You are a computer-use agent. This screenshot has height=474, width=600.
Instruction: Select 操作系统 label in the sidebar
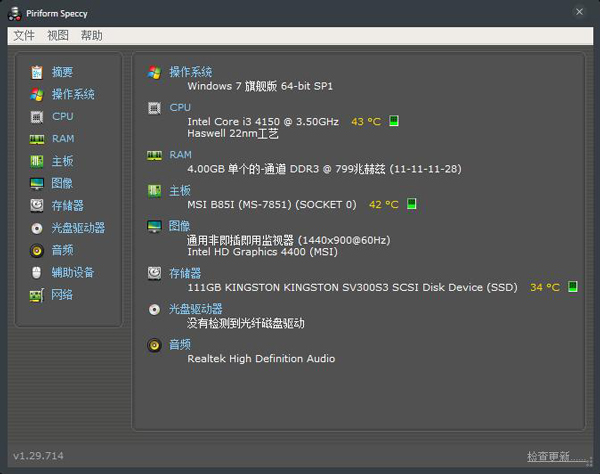click(73, 94)
